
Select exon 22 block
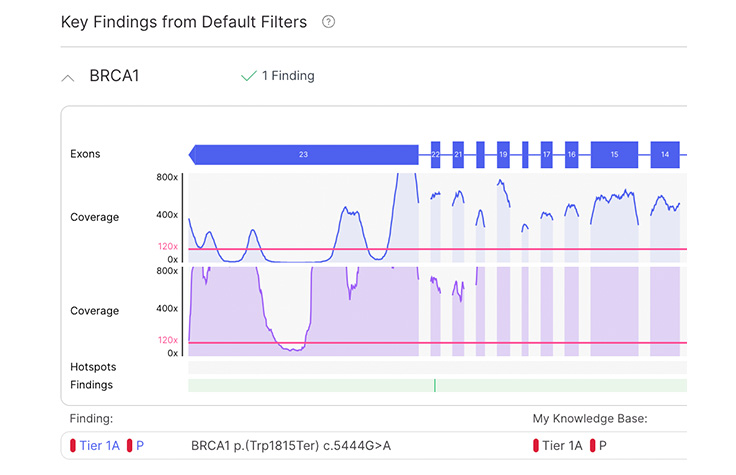click(x=435, y=154)
